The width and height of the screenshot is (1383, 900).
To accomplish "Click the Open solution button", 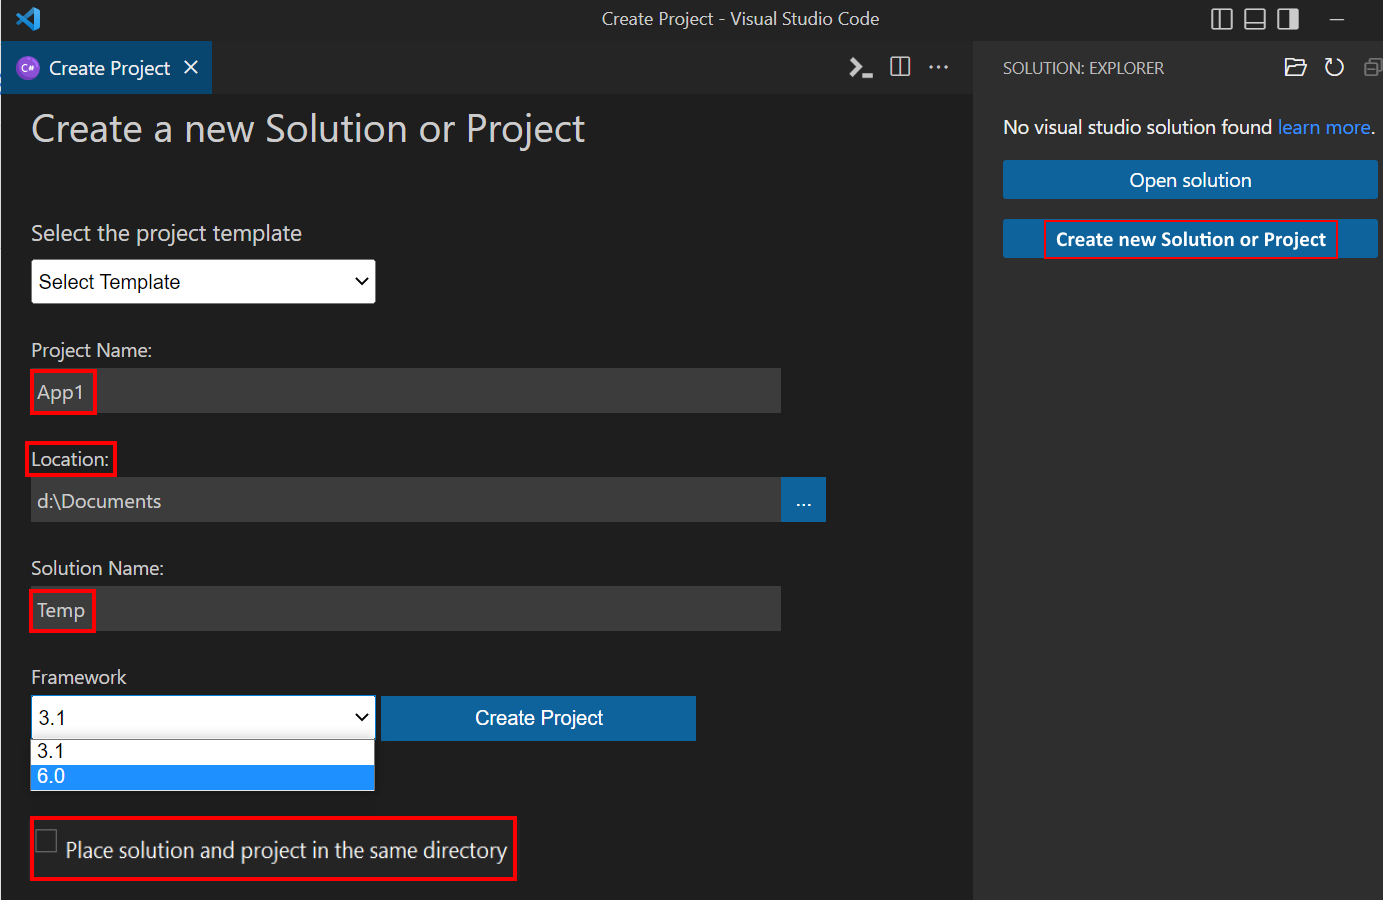I will coord(1189,179).
